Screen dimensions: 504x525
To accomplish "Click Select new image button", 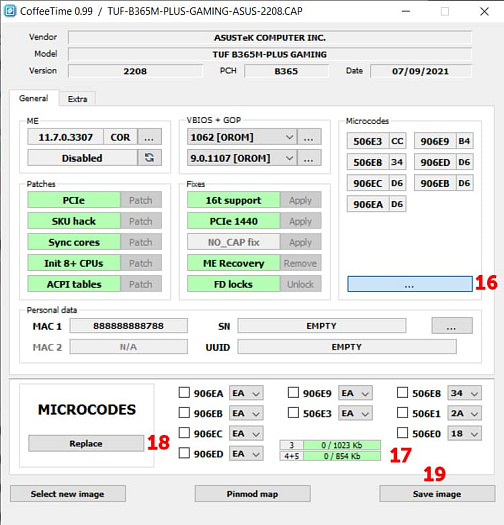I will tap(68, 494).
